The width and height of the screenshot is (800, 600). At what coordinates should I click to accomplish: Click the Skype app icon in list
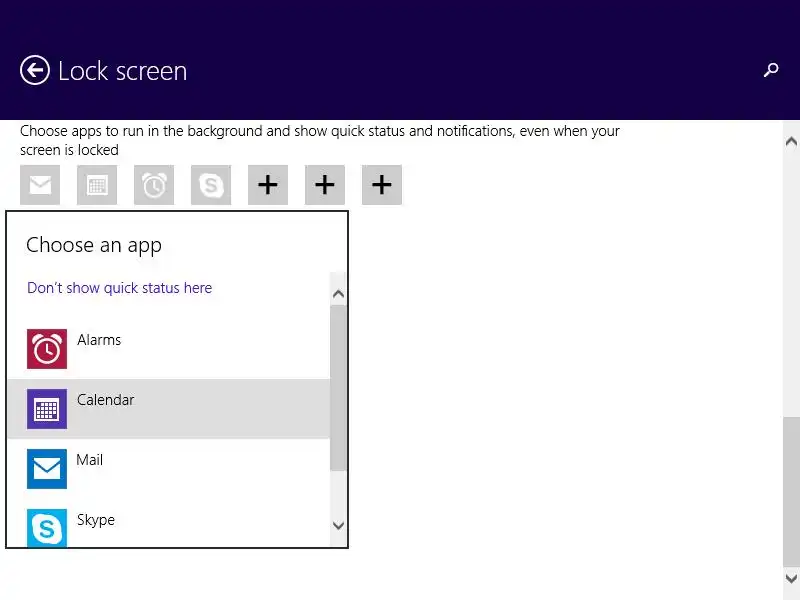[47, 528]
